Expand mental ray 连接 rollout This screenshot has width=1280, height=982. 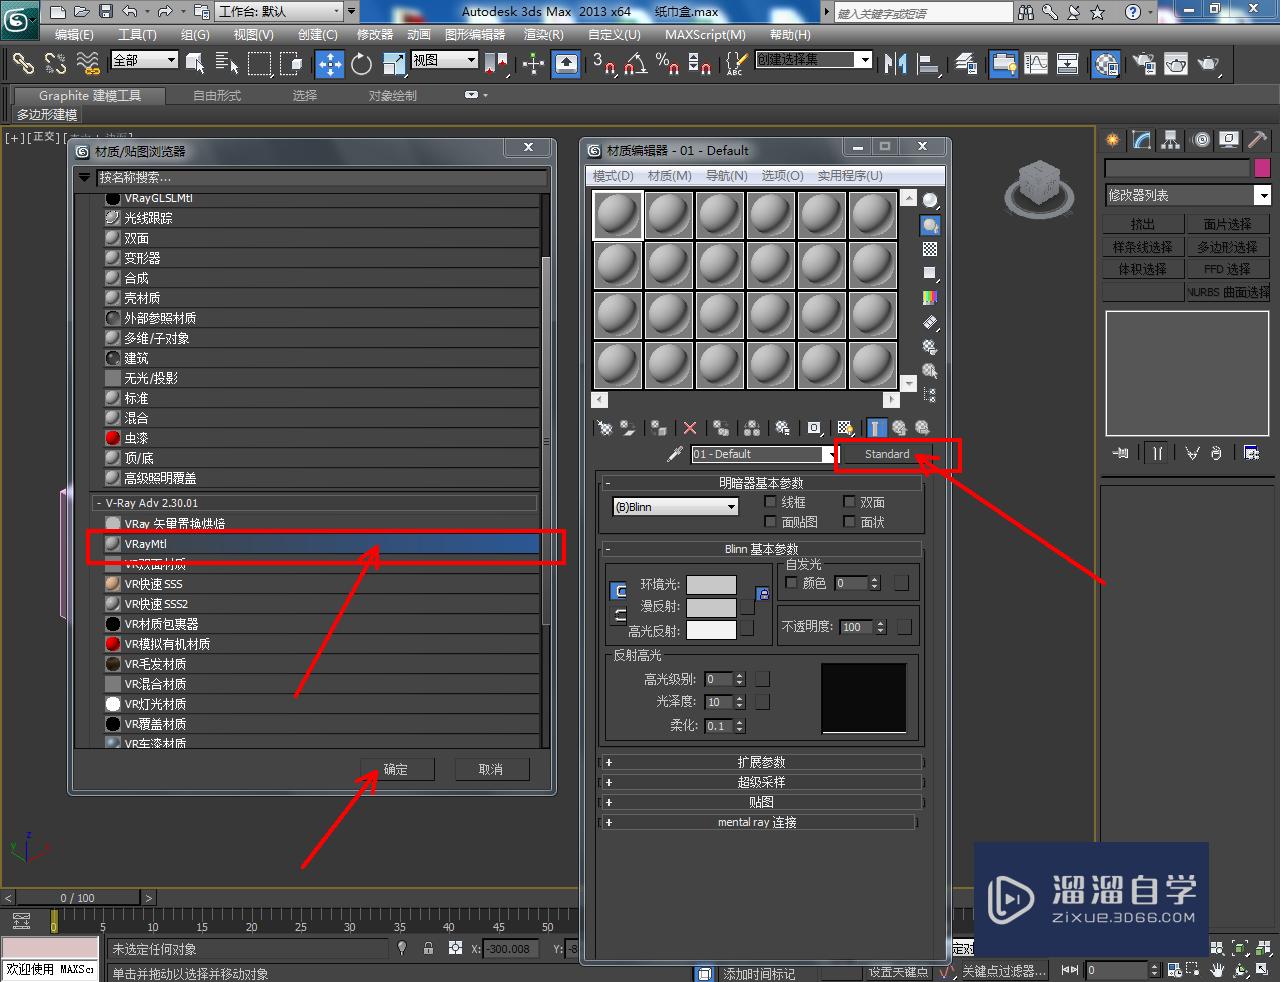coord(758,822)
